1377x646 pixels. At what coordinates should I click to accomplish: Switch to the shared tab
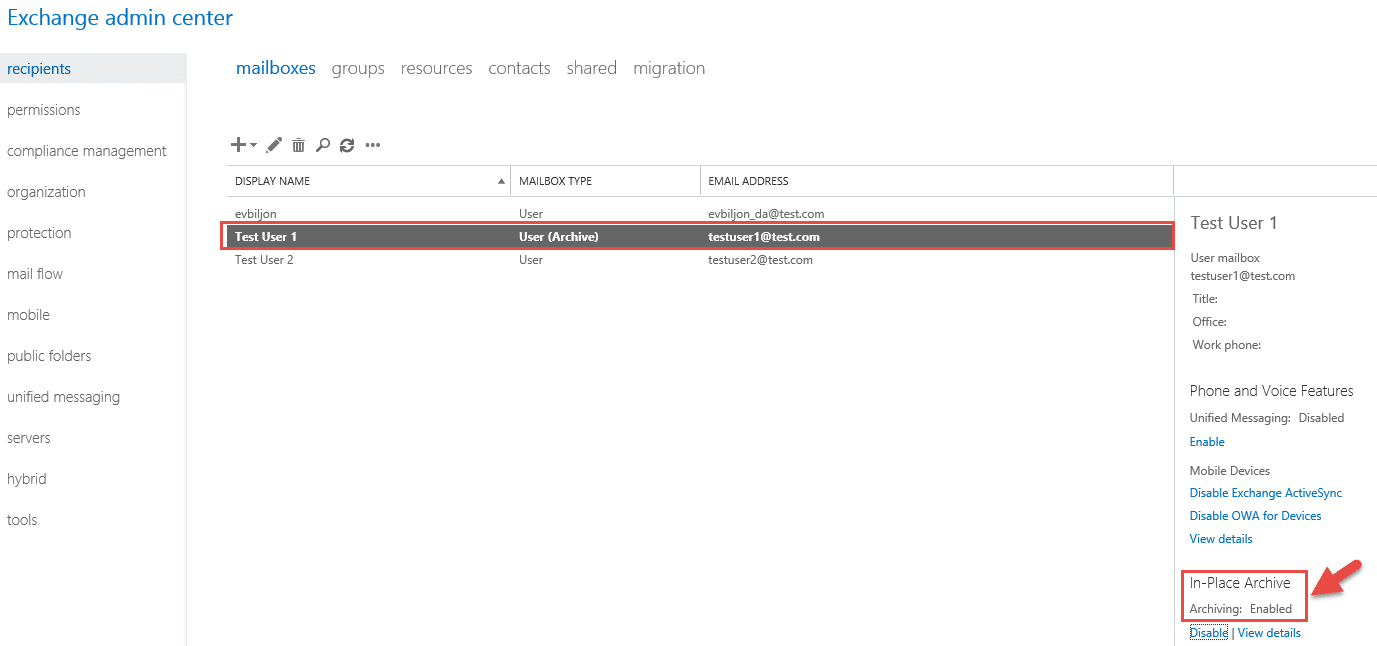pyautogui.click(x=591, y=68)
